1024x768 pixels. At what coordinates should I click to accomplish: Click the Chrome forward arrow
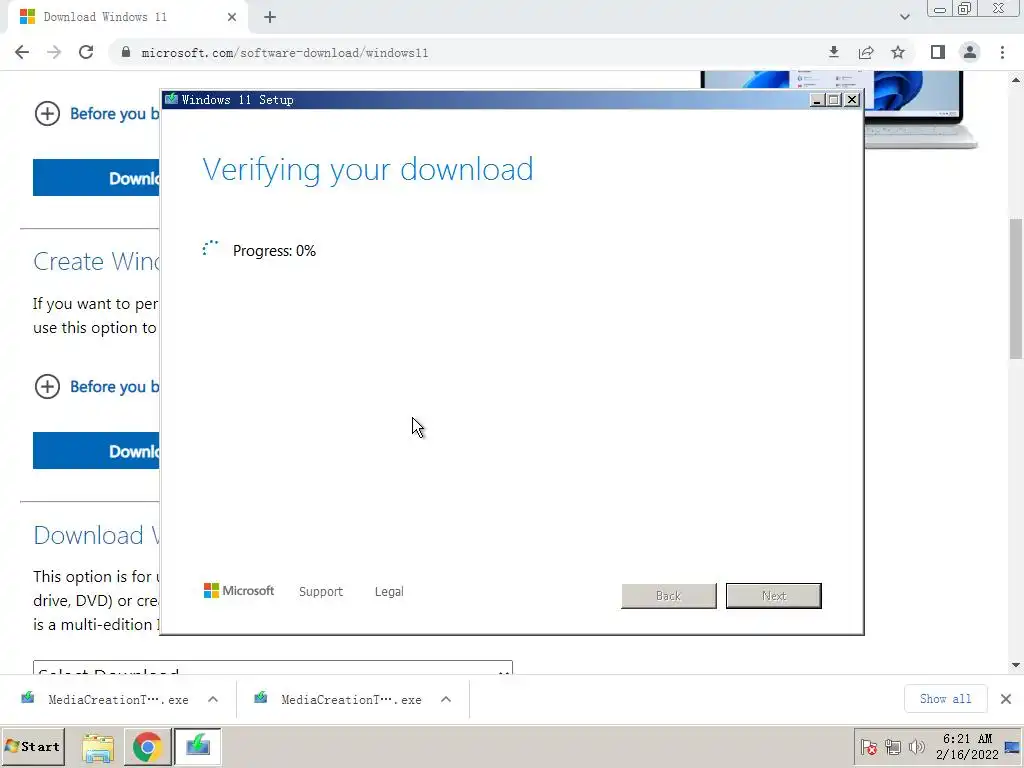[x=54, y=52]
